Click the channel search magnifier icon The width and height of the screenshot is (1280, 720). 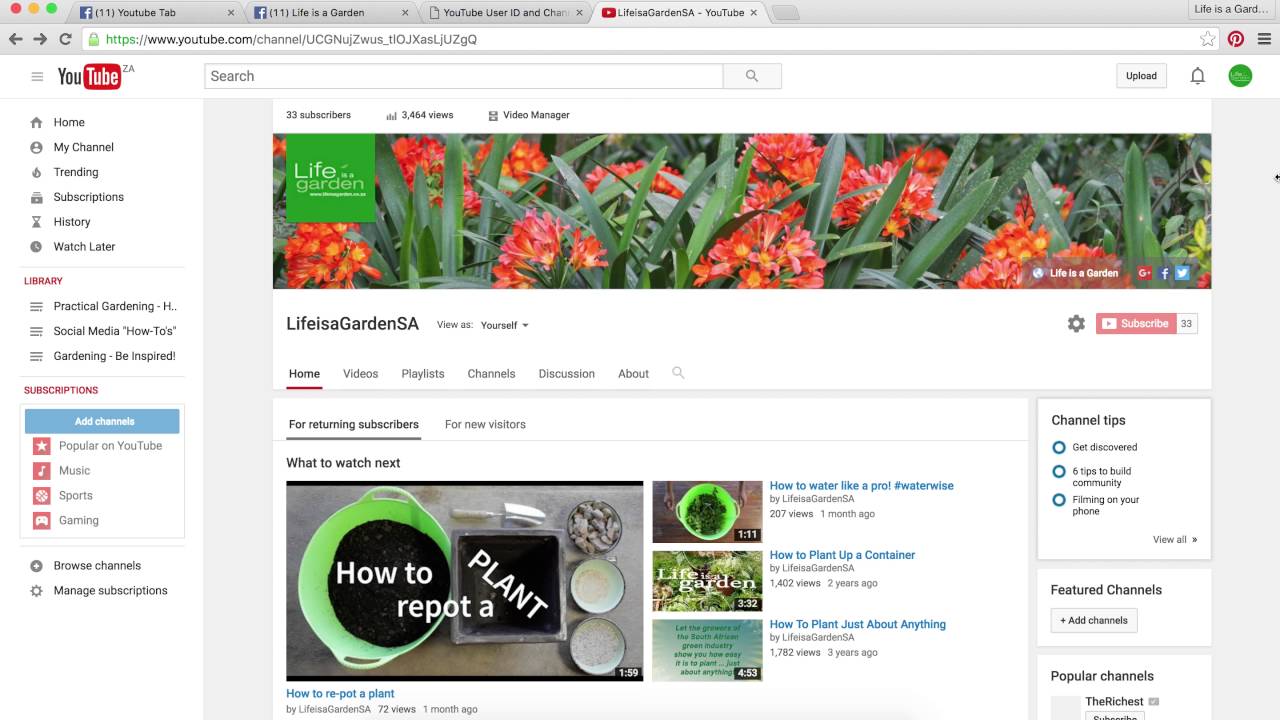click(678, 373)
